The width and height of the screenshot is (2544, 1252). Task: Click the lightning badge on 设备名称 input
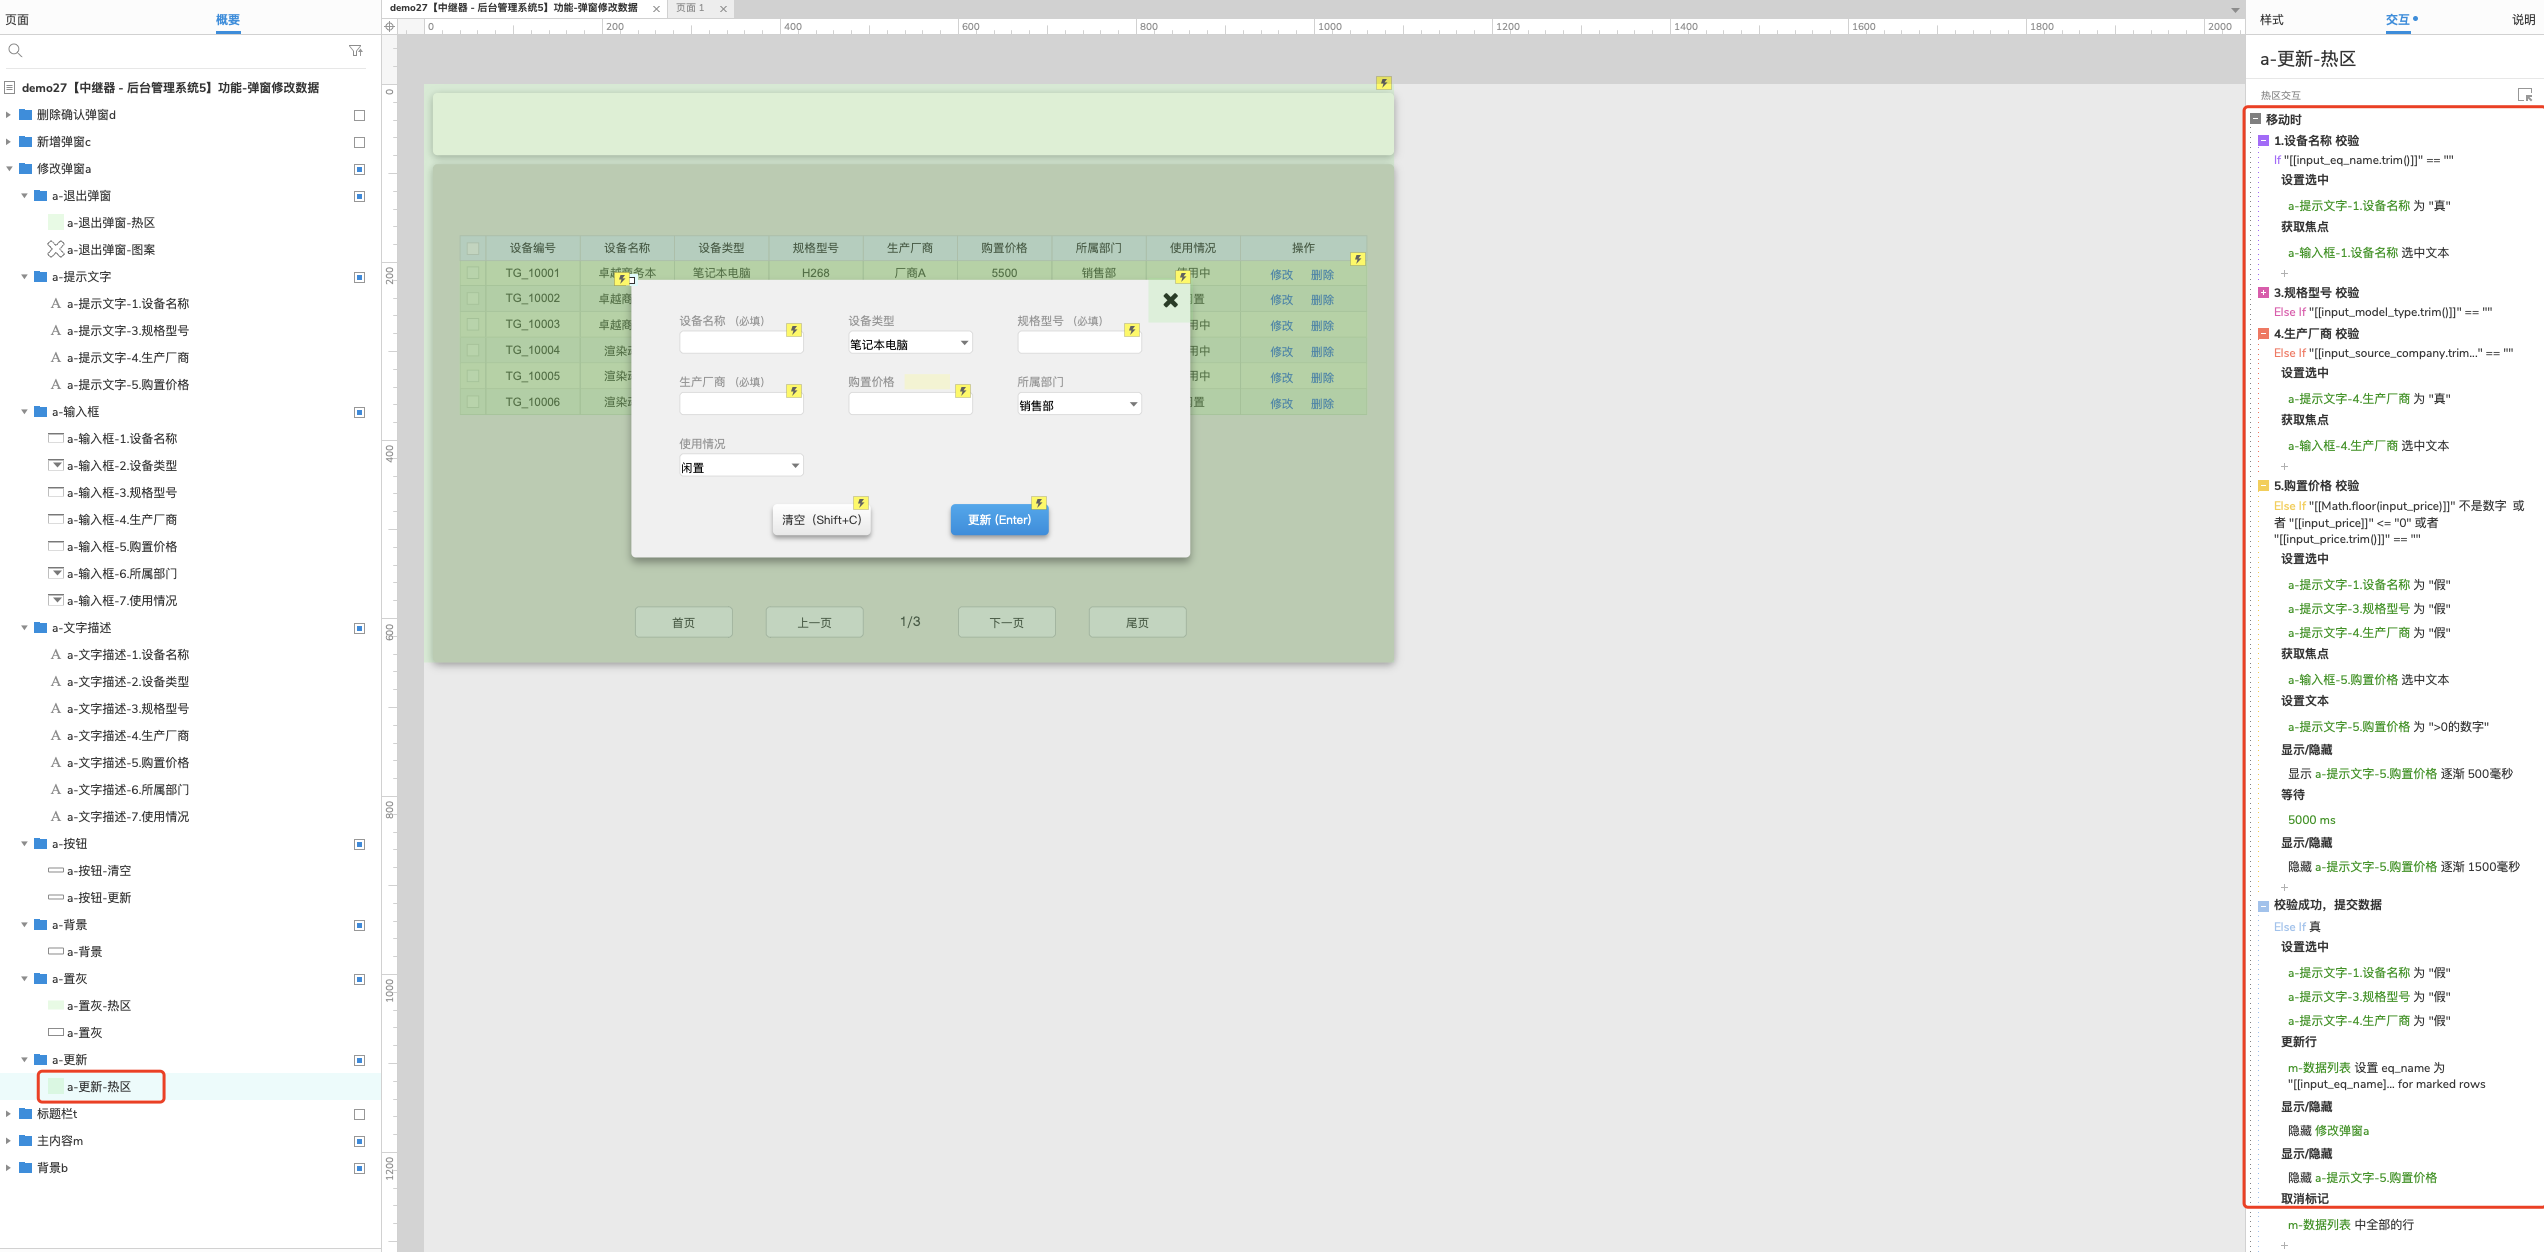click(794, 330)
